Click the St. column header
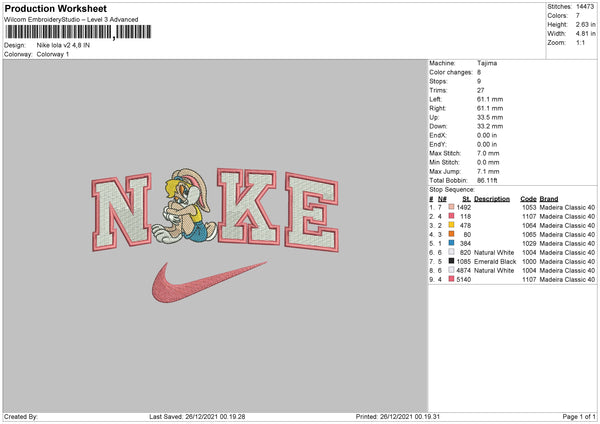Image resolution: width=600 pixels, height=424 pixels. coord(466,199)
